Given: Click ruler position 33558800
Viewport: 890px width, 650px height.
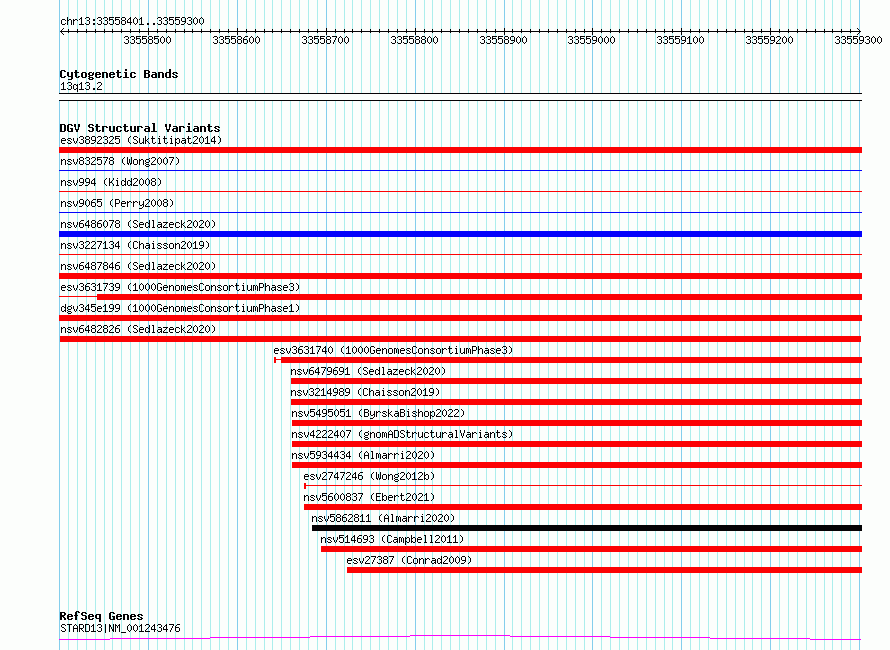Looking at the screenshot, I should [414, 40].
